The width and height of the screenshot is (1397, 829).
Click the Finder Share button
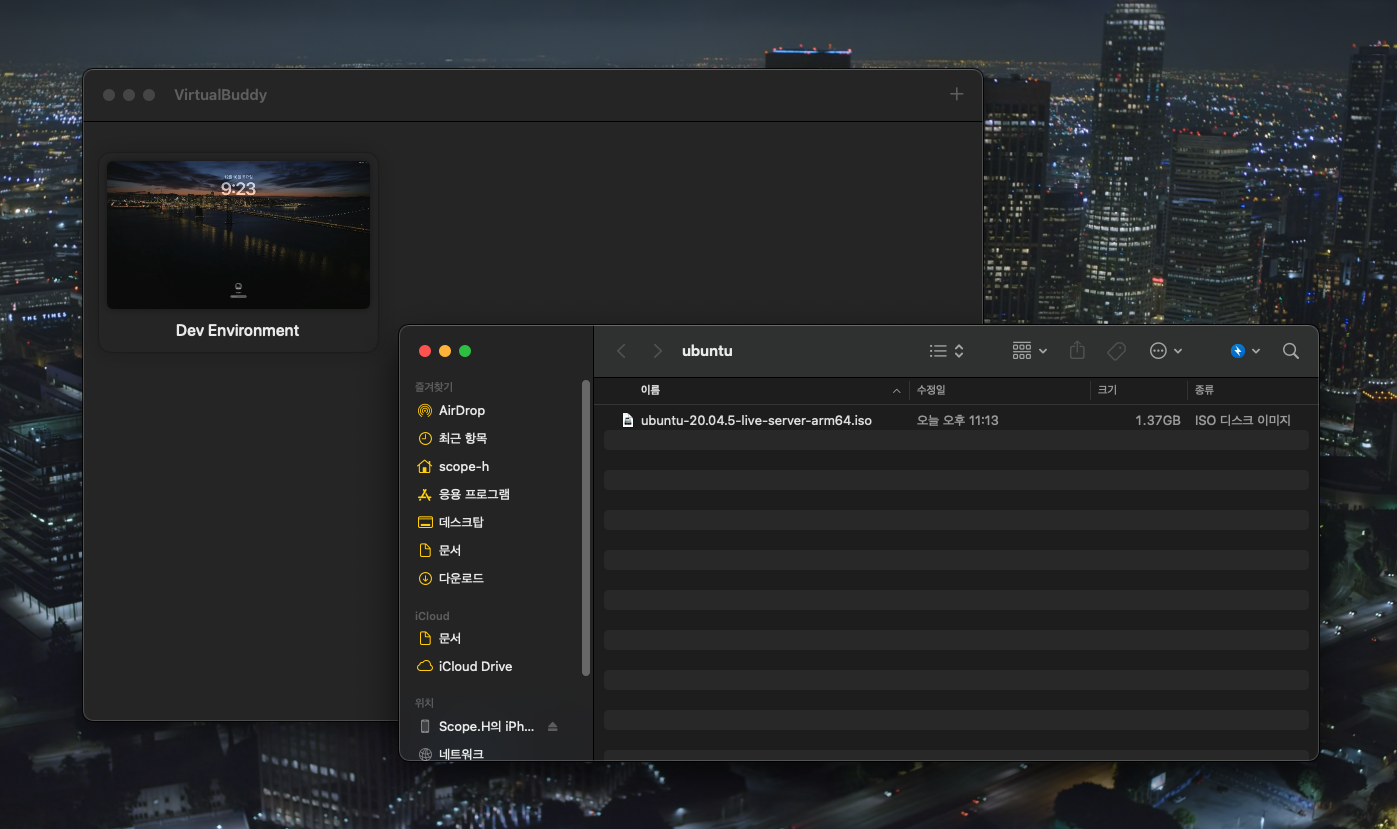[x=1077, y=351]
